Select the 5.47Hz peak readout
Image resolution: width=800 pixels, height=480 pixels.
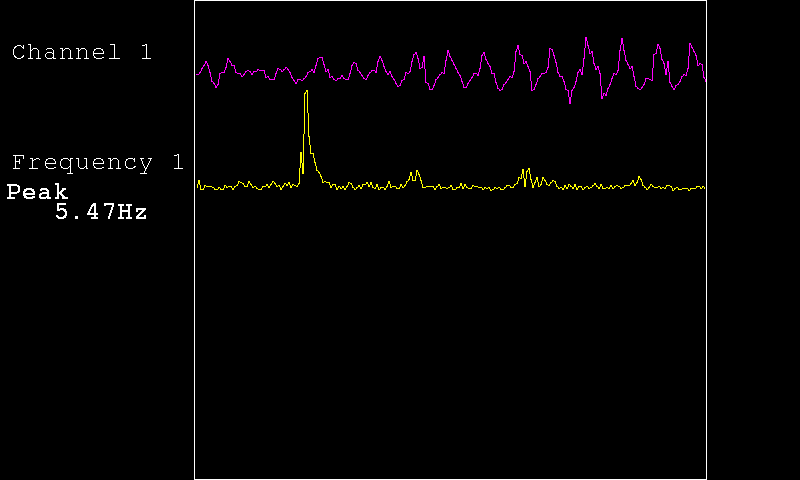point(101,212)
